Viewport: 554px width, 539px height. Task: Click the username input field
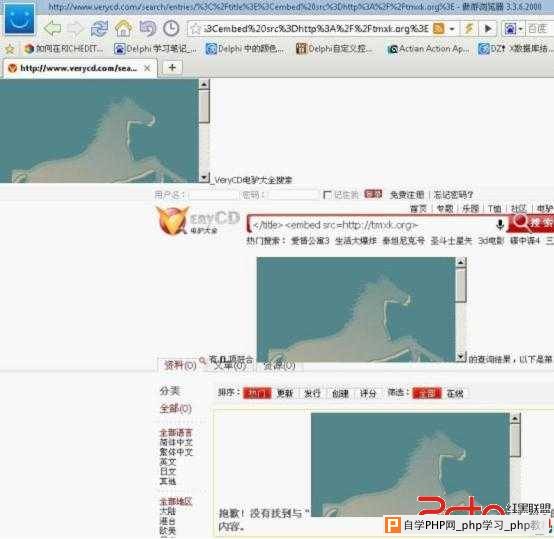pyautogui.click(x=213, y=195)
